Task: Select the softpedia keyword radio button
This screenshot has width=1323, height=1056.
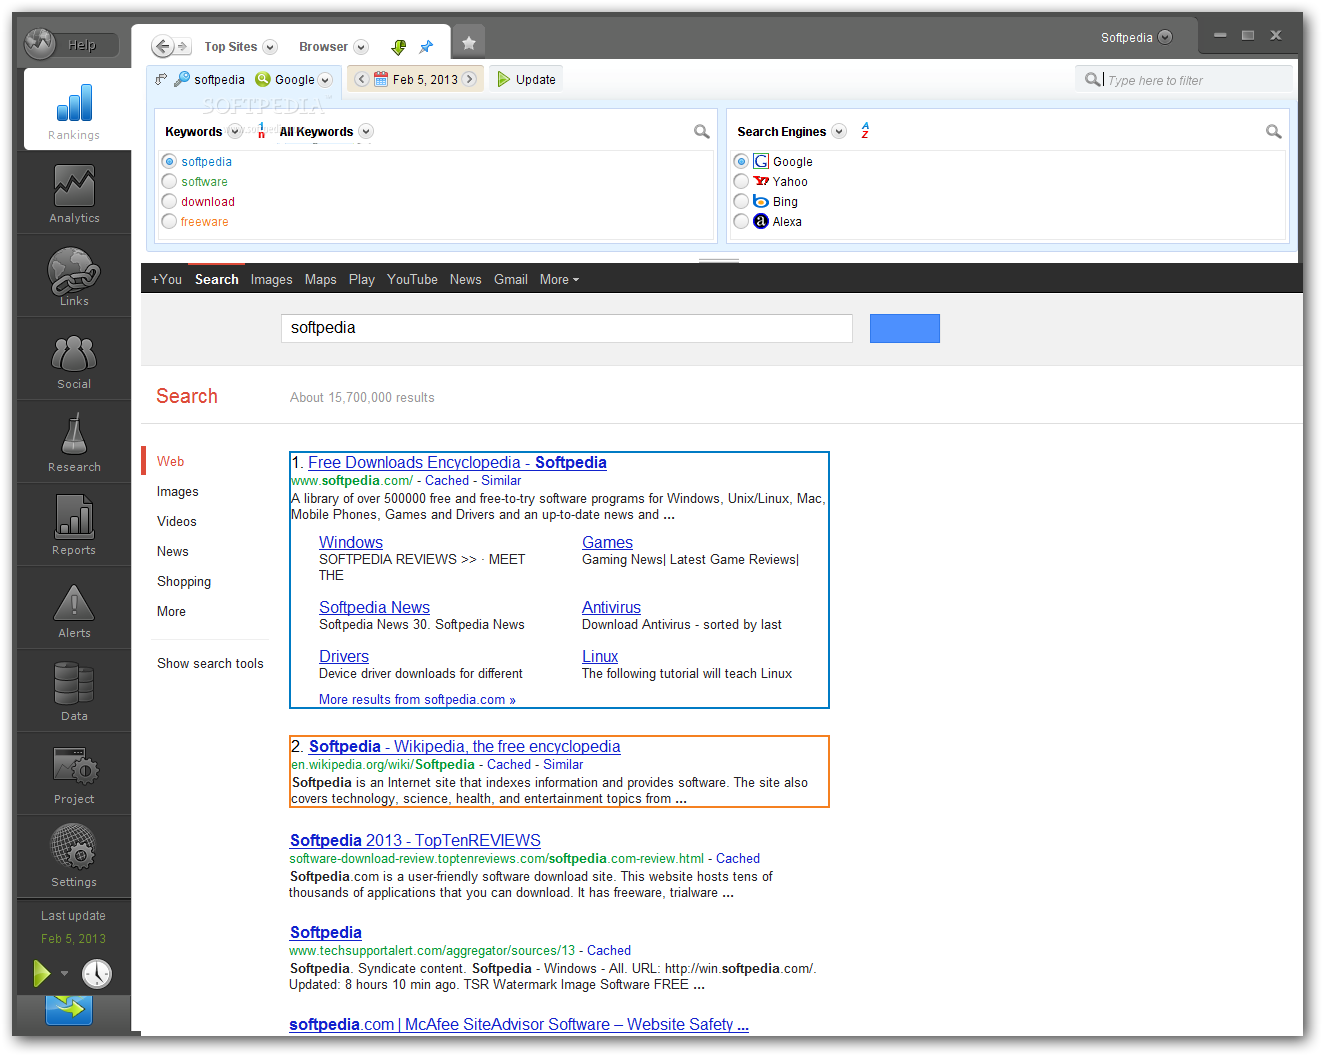Action: click(x=169, y=161)
